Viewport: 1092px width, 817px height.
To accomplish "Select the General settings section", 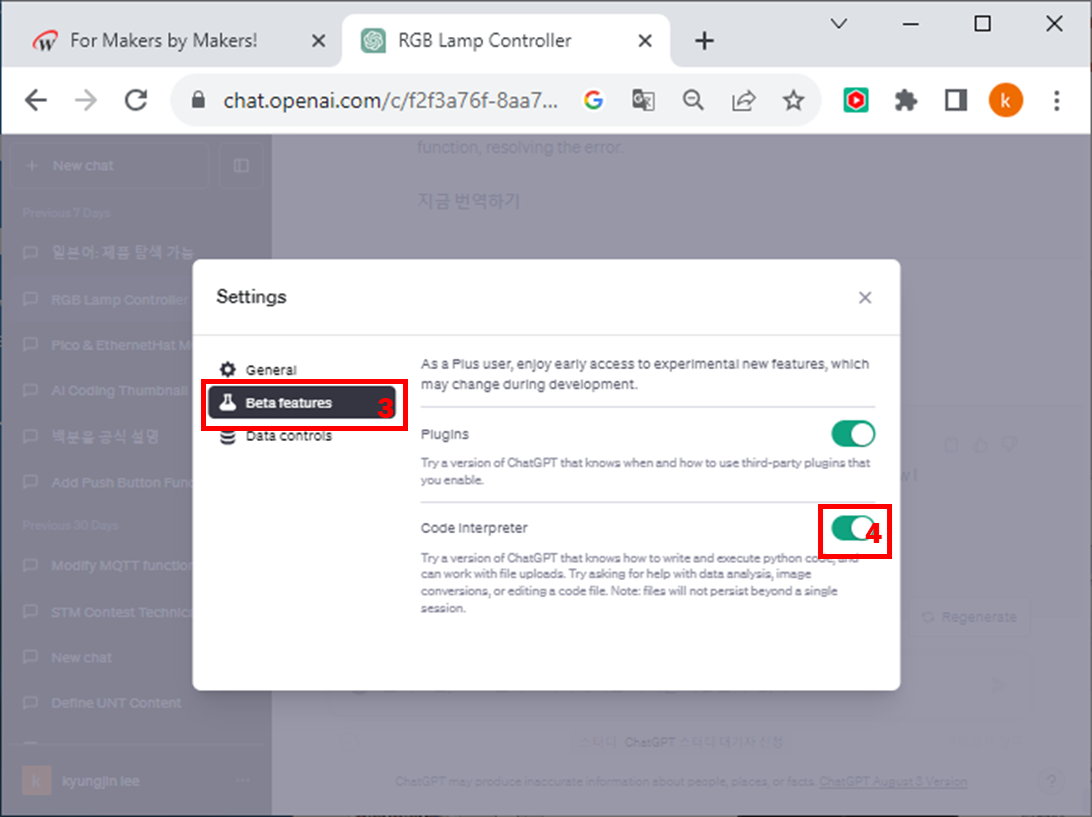I will [258, 370].
